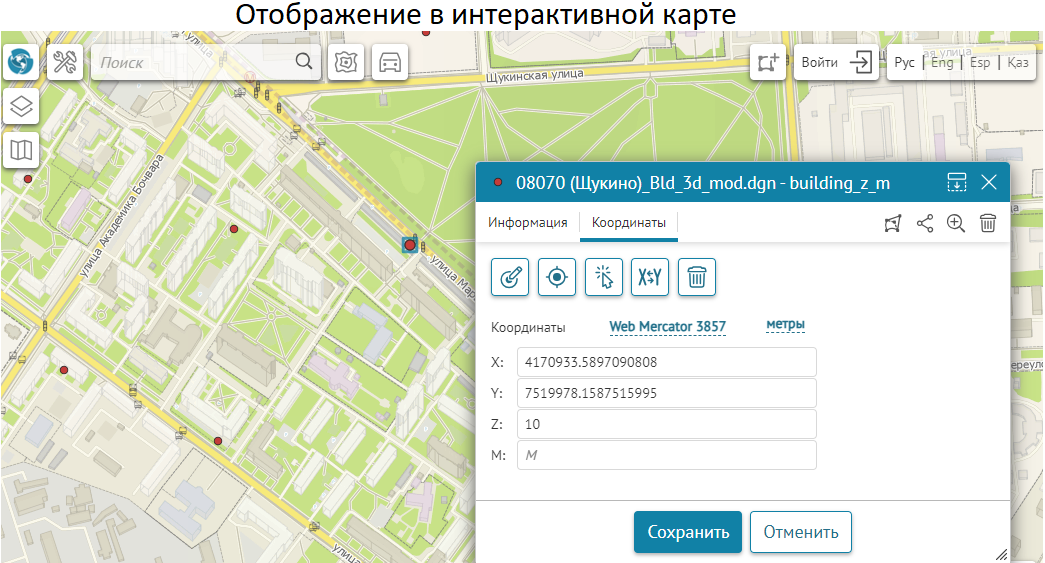The width and height of the screenshot is (1045, 563).
Task: Click the Сохранить button
Action: 687,532
